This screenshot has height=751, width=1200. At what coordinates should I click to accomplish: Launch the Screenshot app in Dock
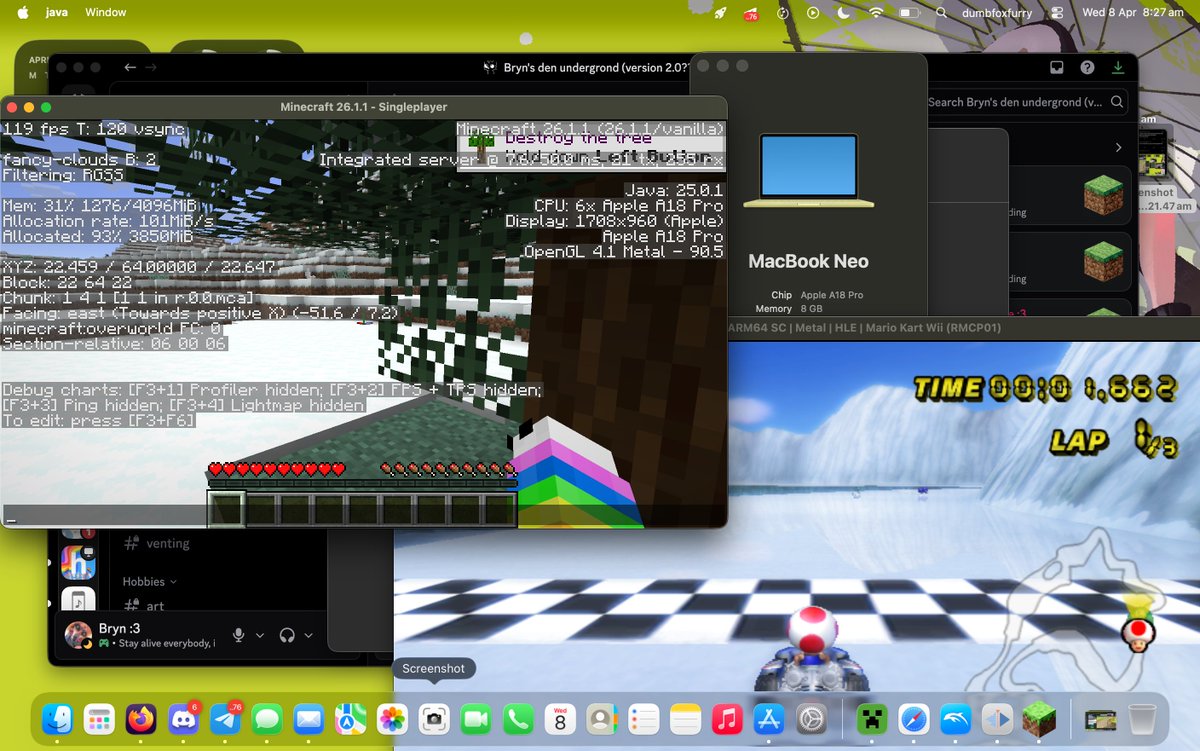coord(434,718)
